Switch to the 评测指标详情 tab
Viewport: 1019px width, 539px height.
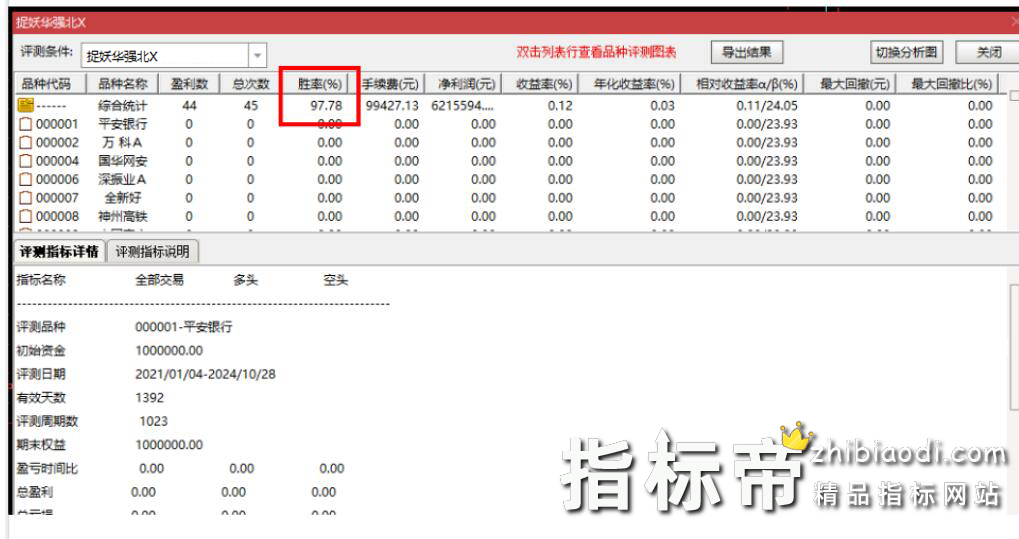pos(59,252)
